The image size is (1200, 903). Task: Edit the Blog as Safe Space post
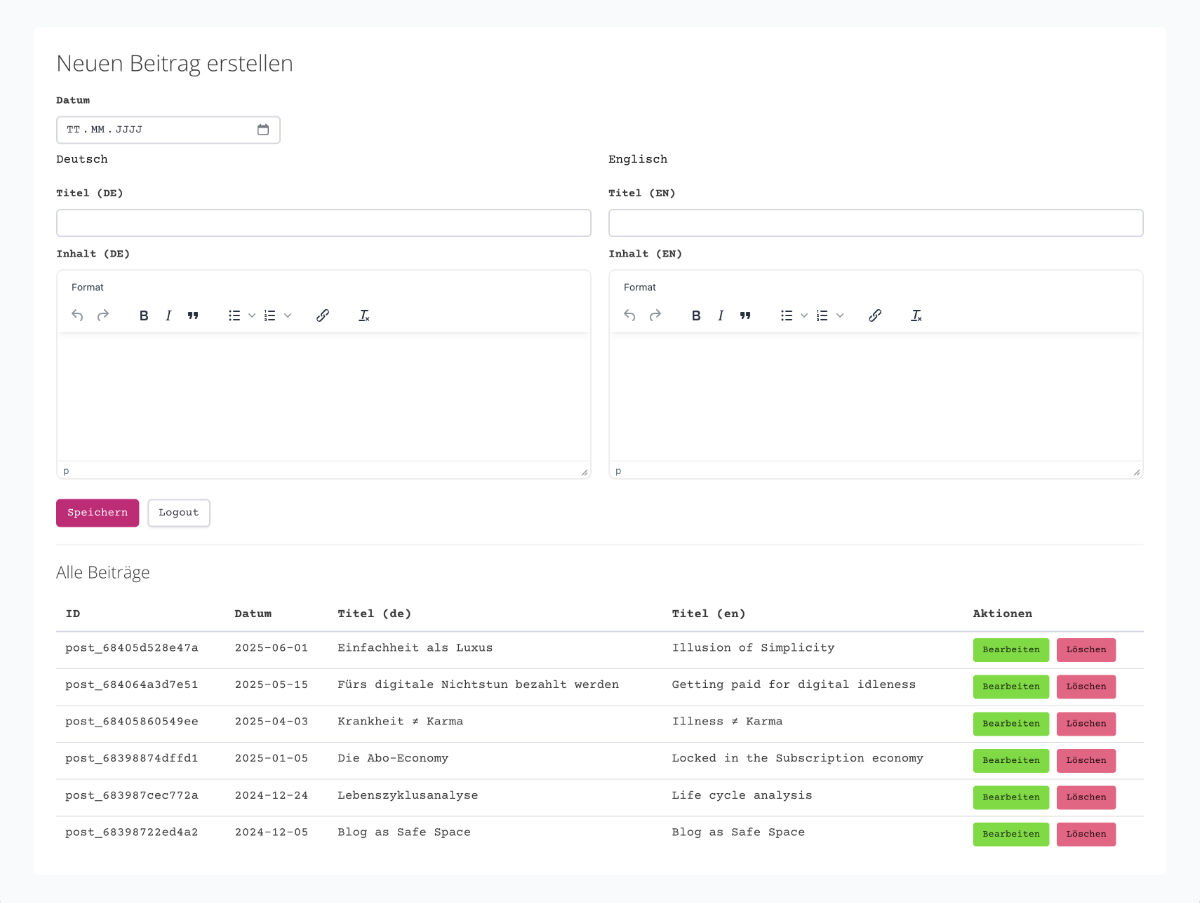1011,834
